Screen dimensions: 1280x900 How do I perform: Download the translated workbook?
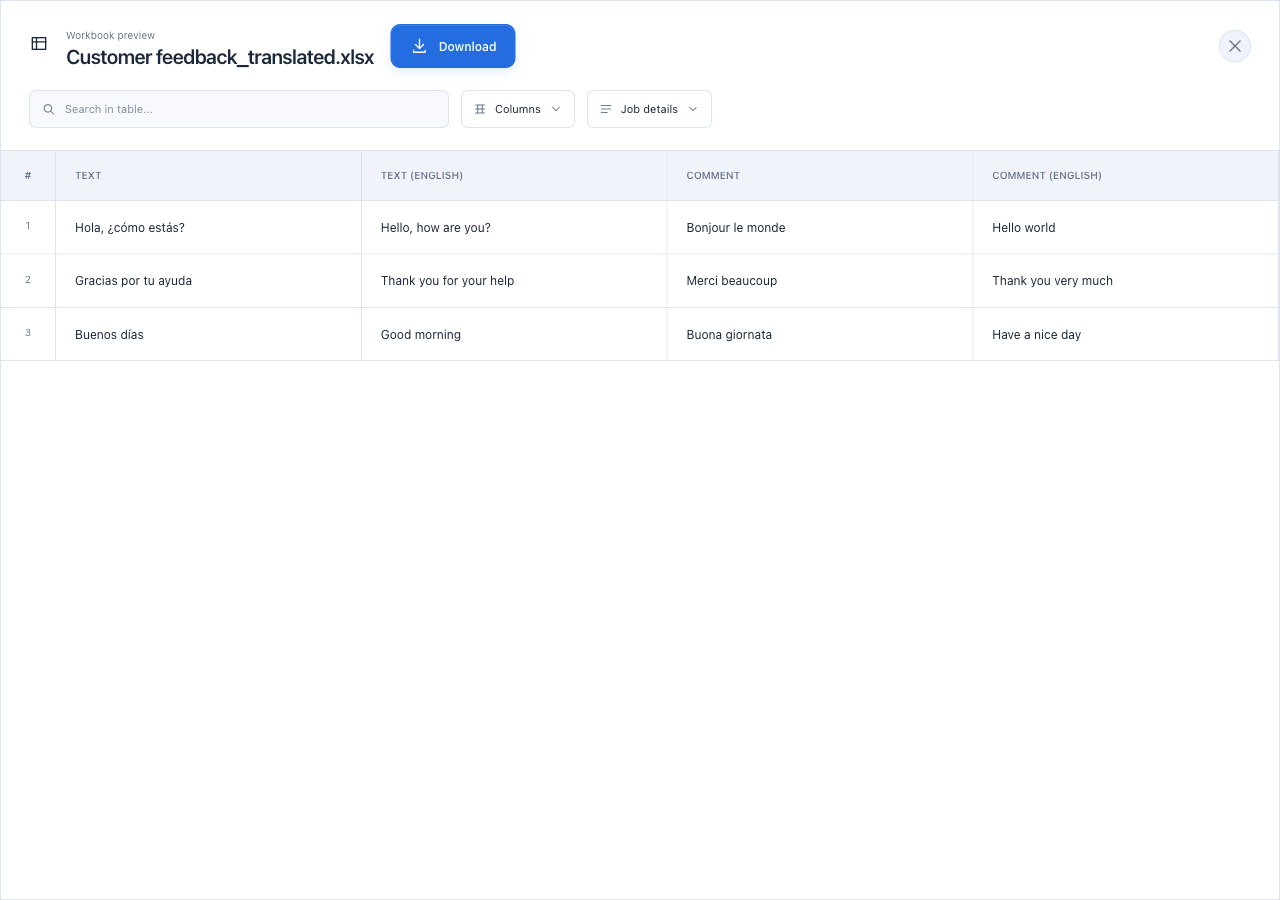(x=453, y=46)
